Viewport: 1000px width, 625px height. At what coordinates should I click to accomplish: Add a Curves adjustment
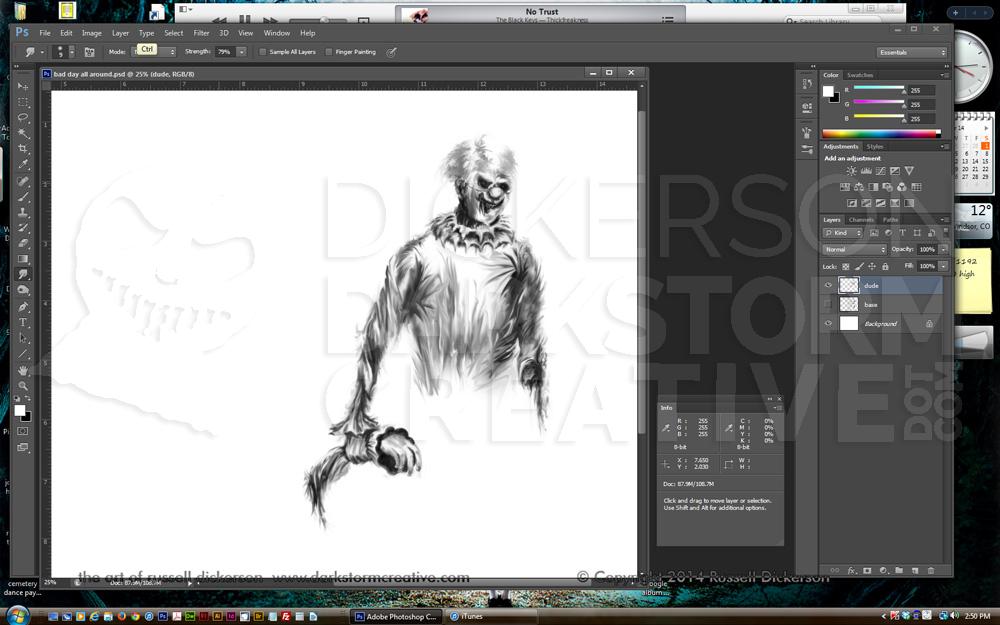[x=881, y=171]
